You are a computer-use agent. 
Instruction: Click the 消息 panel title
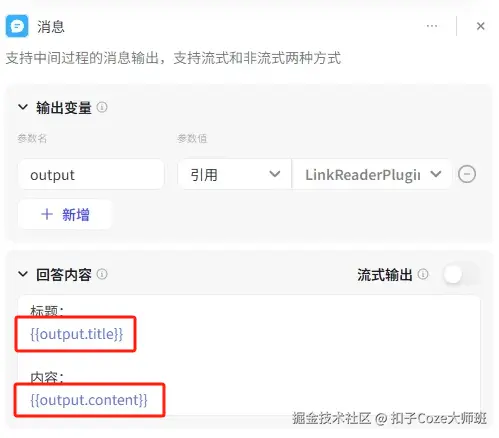coord(51,26)
